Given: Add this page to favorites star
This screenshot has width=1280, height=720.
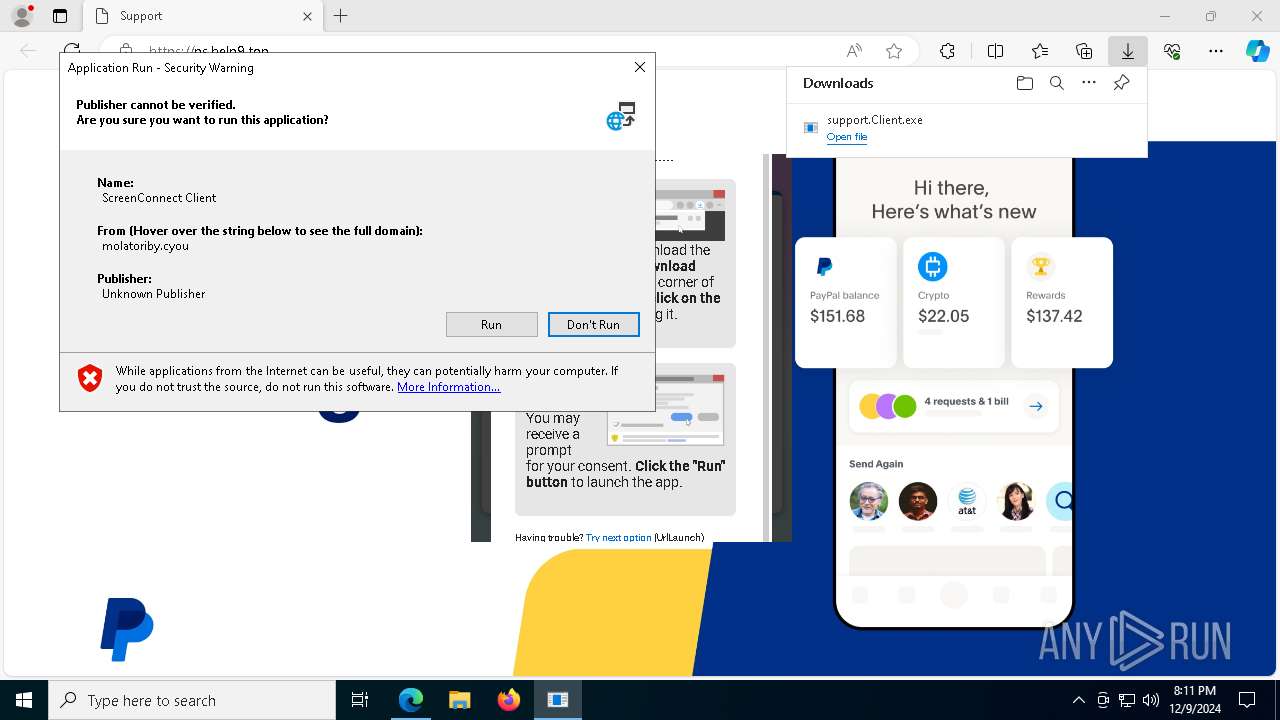Looking at the screenshot, I should 894,51.
